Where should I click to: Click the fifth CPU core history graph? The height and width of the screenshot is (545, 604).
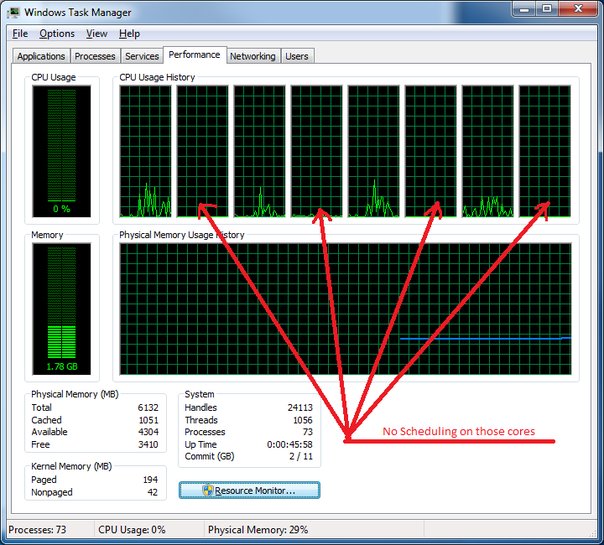pos(374,151)
